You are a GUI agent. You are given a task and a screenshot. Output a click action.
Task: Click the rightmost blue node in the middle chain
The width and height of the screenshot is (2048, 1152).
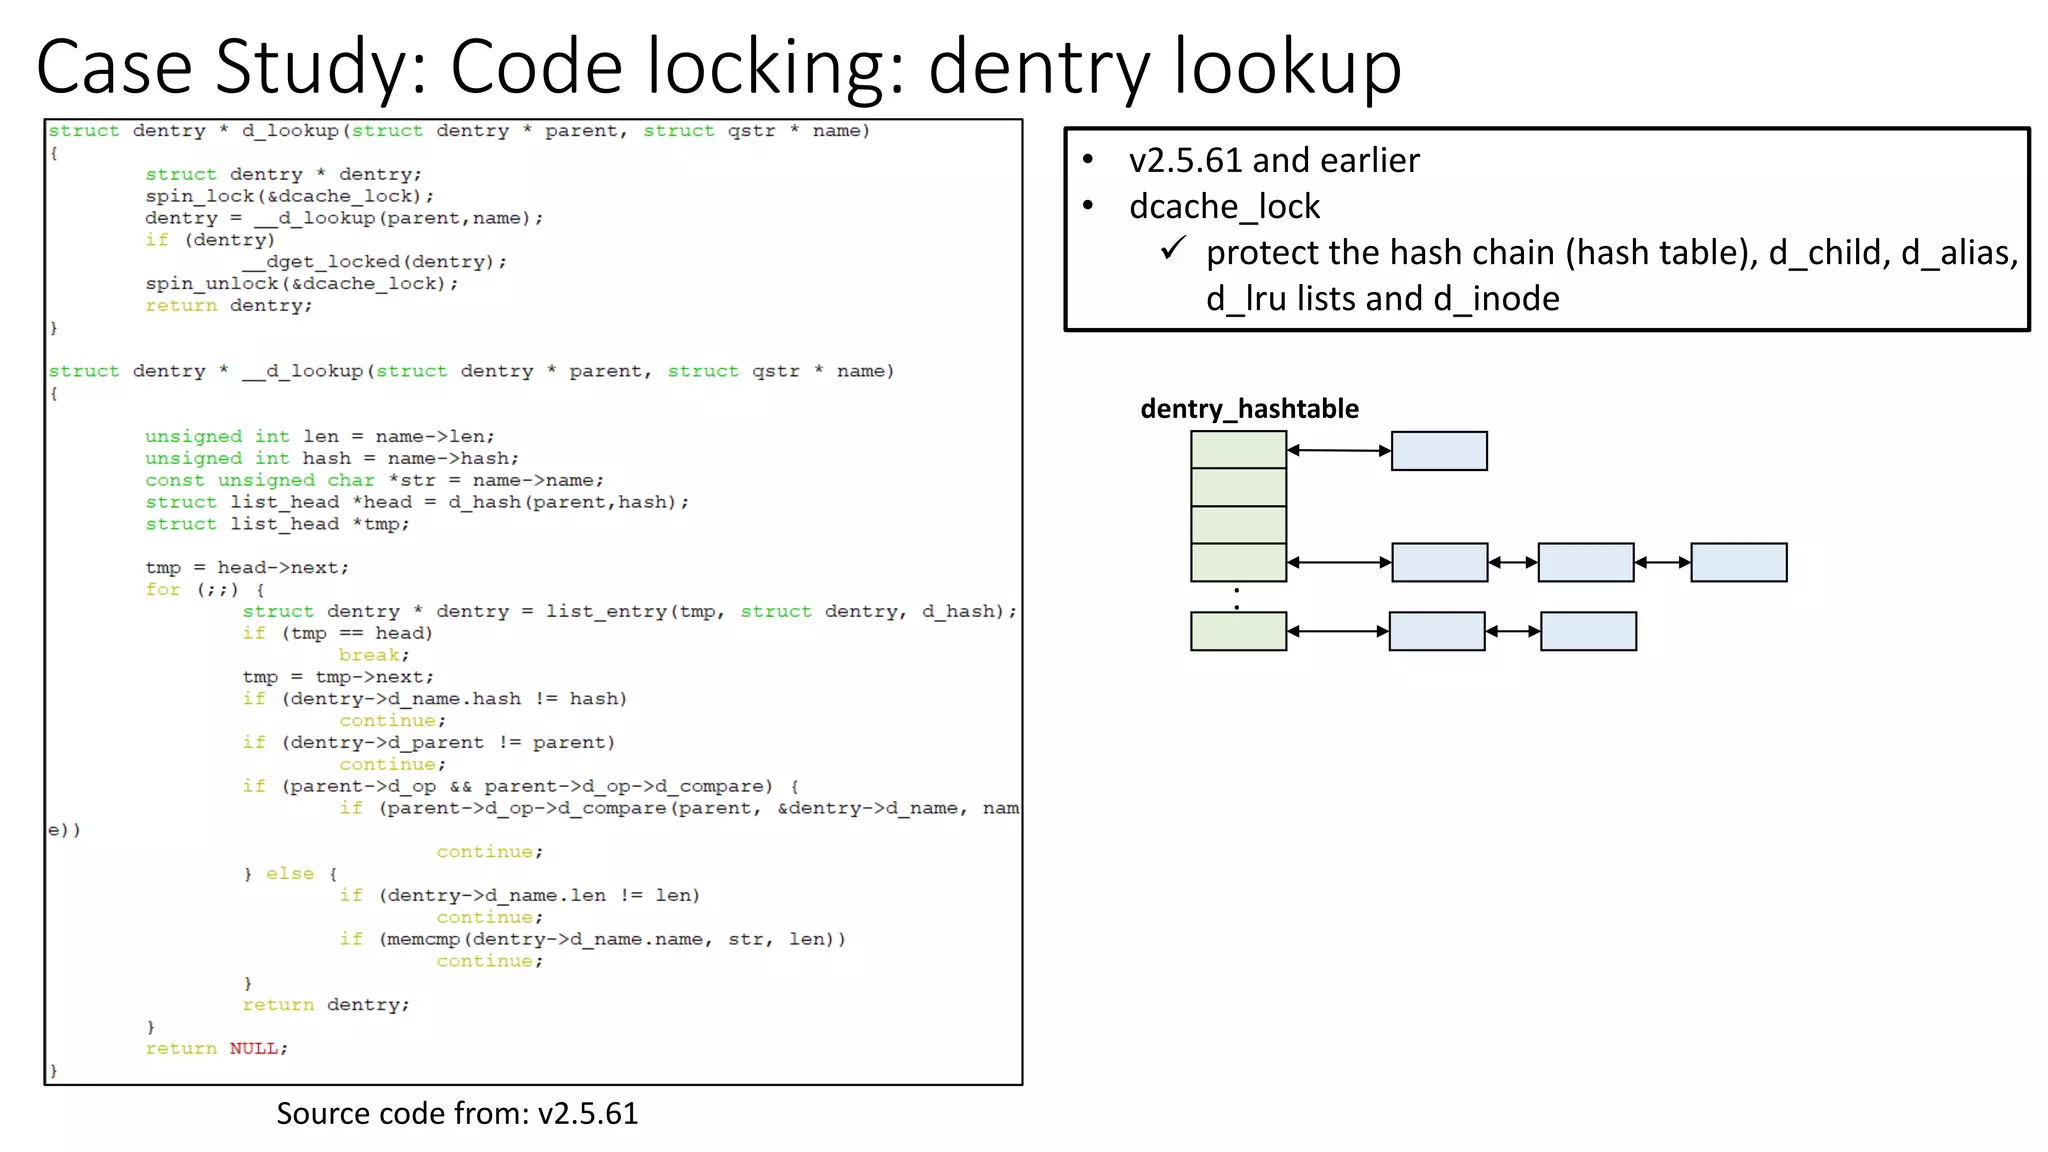1738,563
